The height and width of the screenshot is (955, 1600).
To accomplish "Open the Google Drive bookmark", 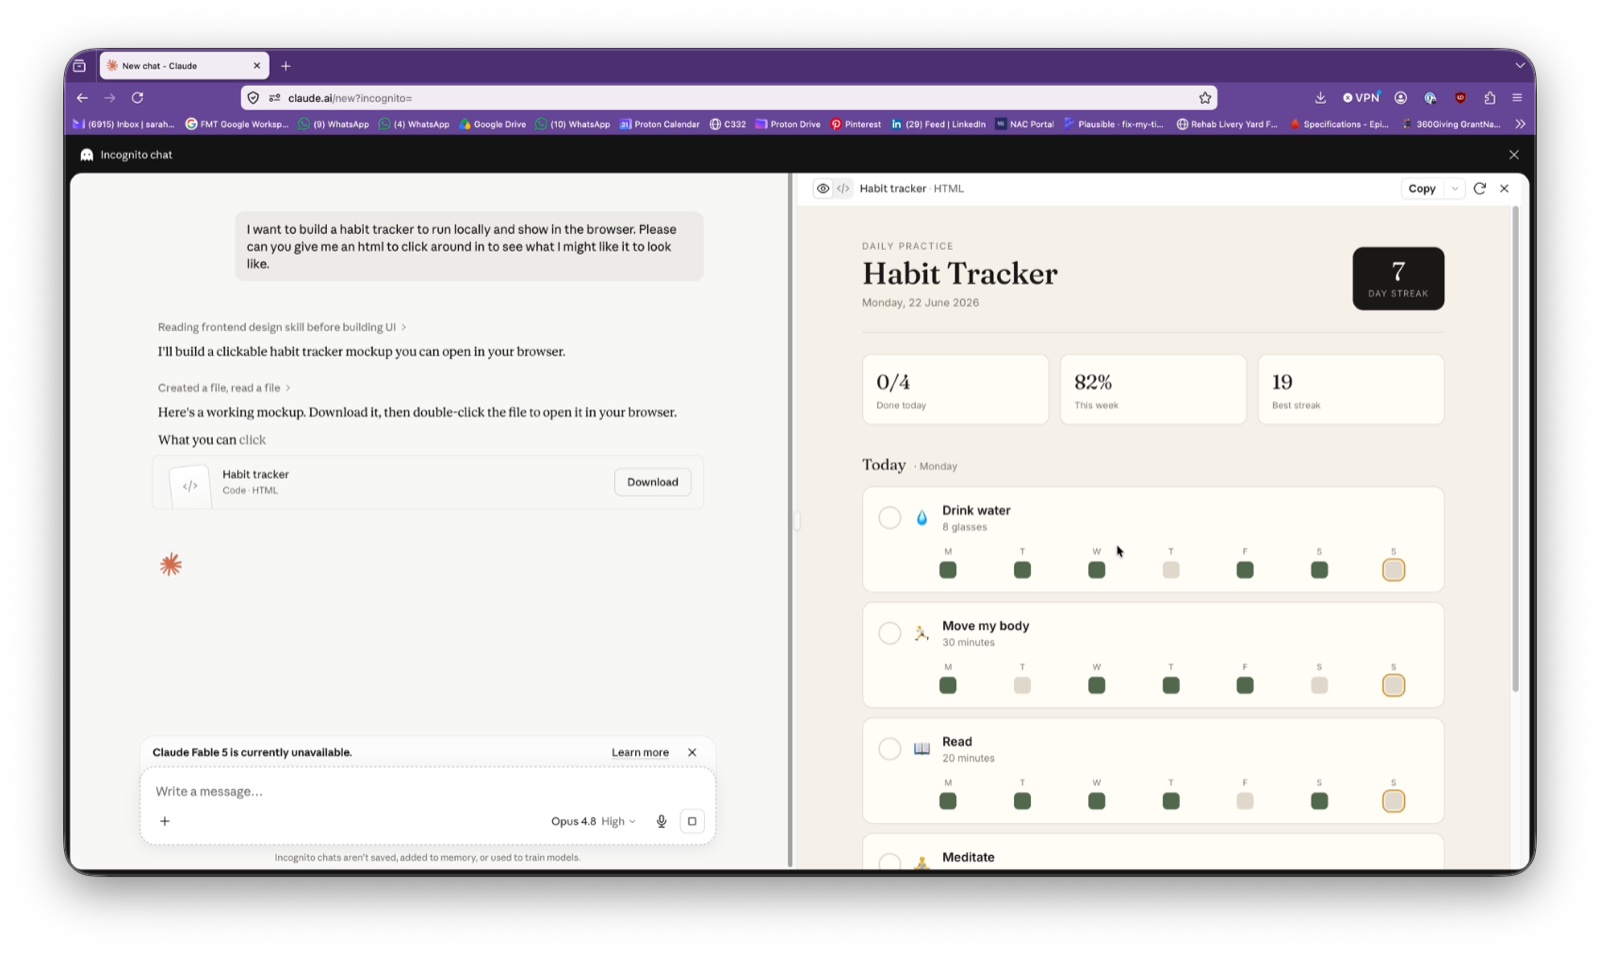I will pos(492,124).
